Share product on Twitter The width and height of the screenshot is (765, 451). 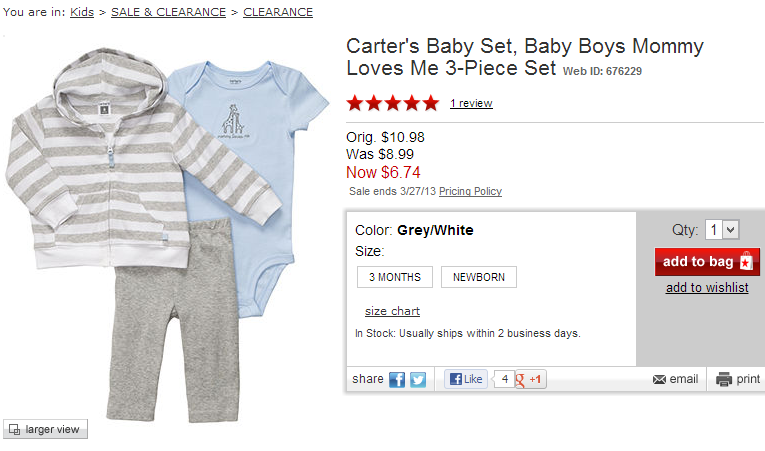418,380
